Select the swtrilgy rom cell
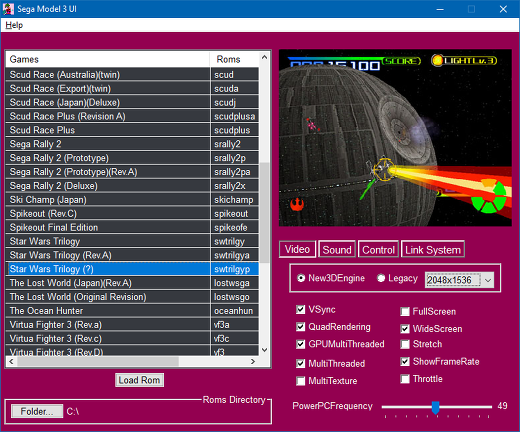This screenshot has height=432, width=520. [235, 241]
